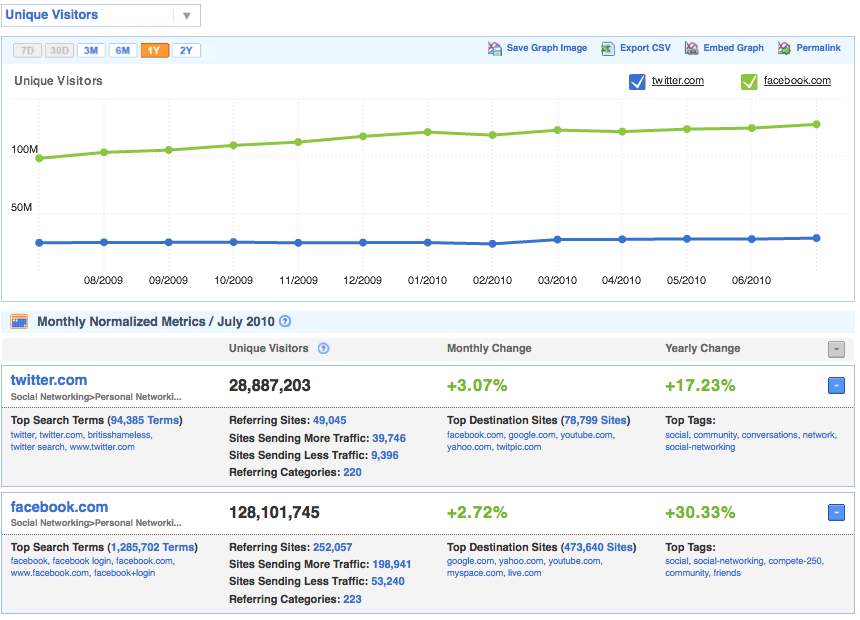This screenshot has width=860, height=620.
Task: Click the Embed Graph icon
Action: point(691,48)
